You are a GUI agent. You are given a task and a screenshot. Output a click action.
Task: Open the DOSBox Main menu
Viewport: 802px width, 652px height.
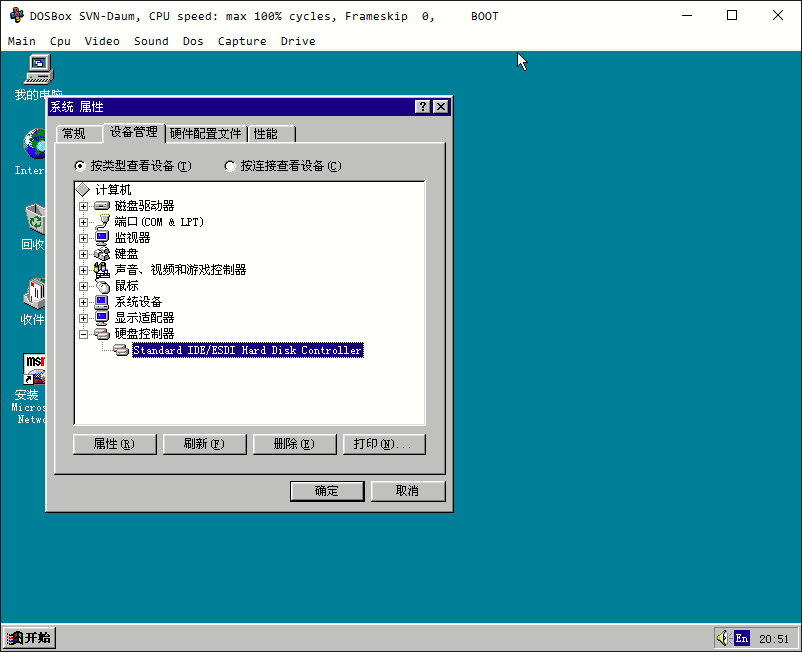pyautogui.click(x=21, y=41)
